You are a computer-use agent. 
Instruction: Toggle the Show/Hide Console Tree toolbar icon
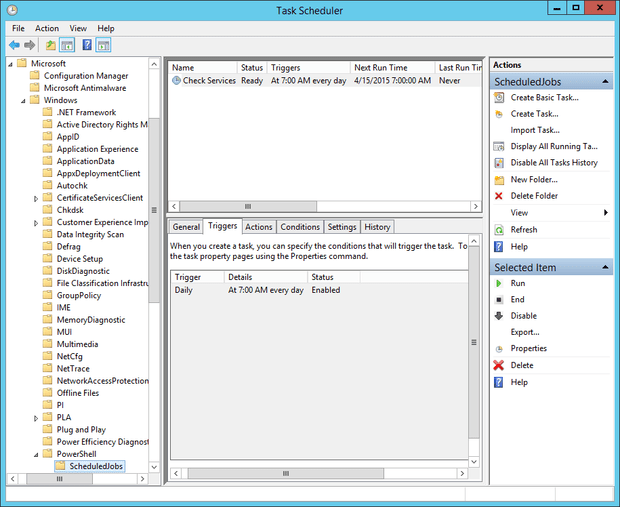coord(67,45)
